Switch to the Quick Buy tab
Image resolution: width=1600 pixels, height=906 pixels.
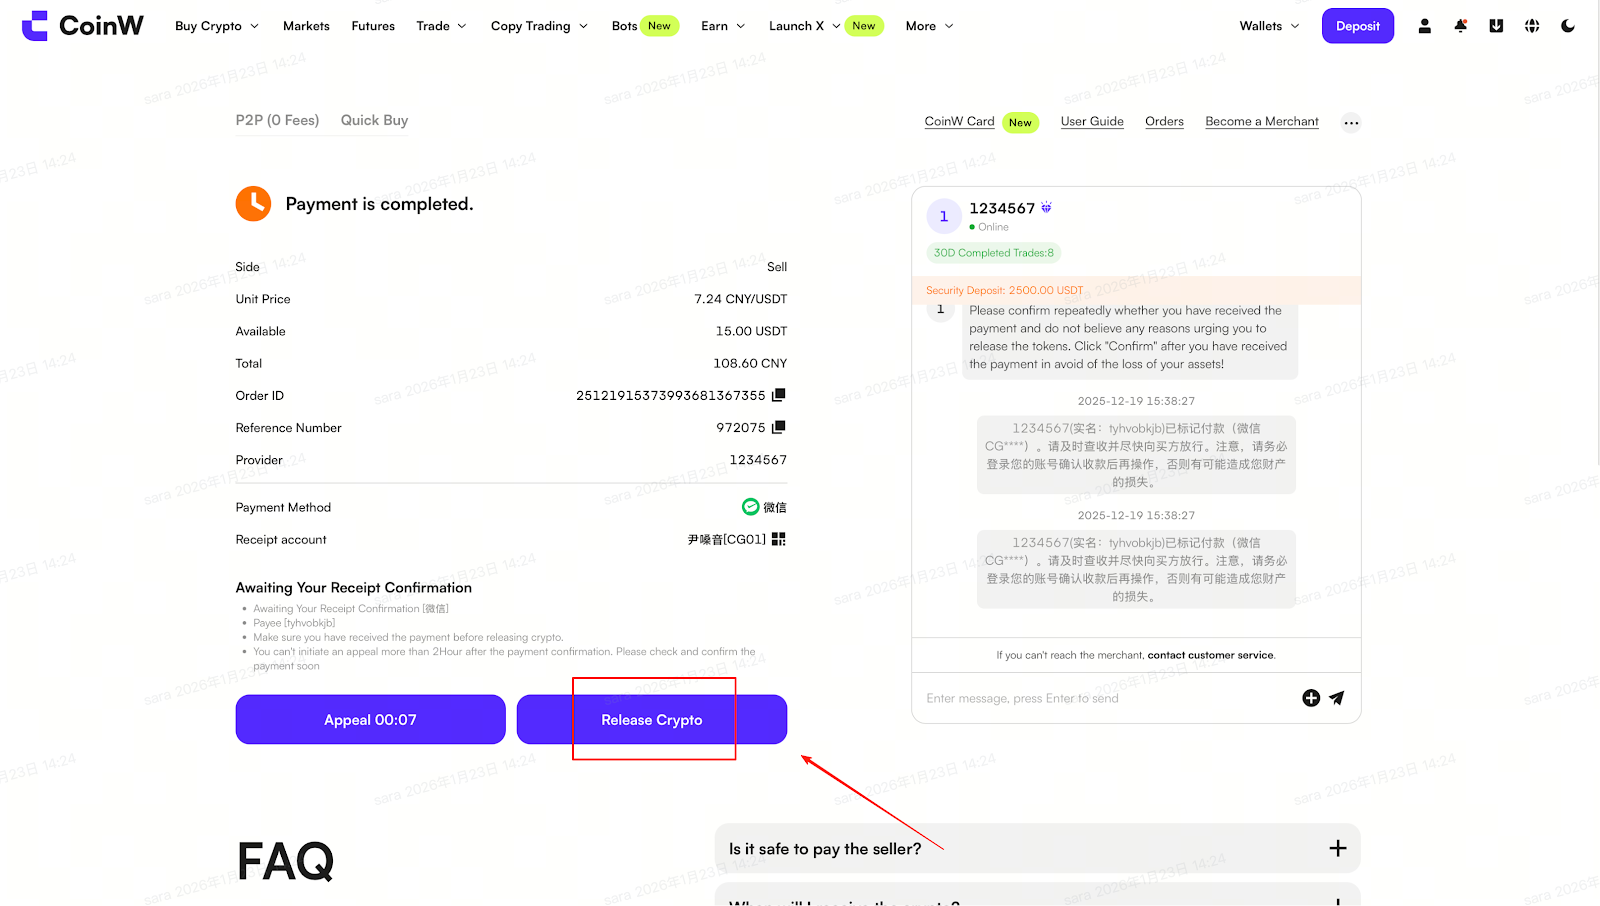[374, 120]
